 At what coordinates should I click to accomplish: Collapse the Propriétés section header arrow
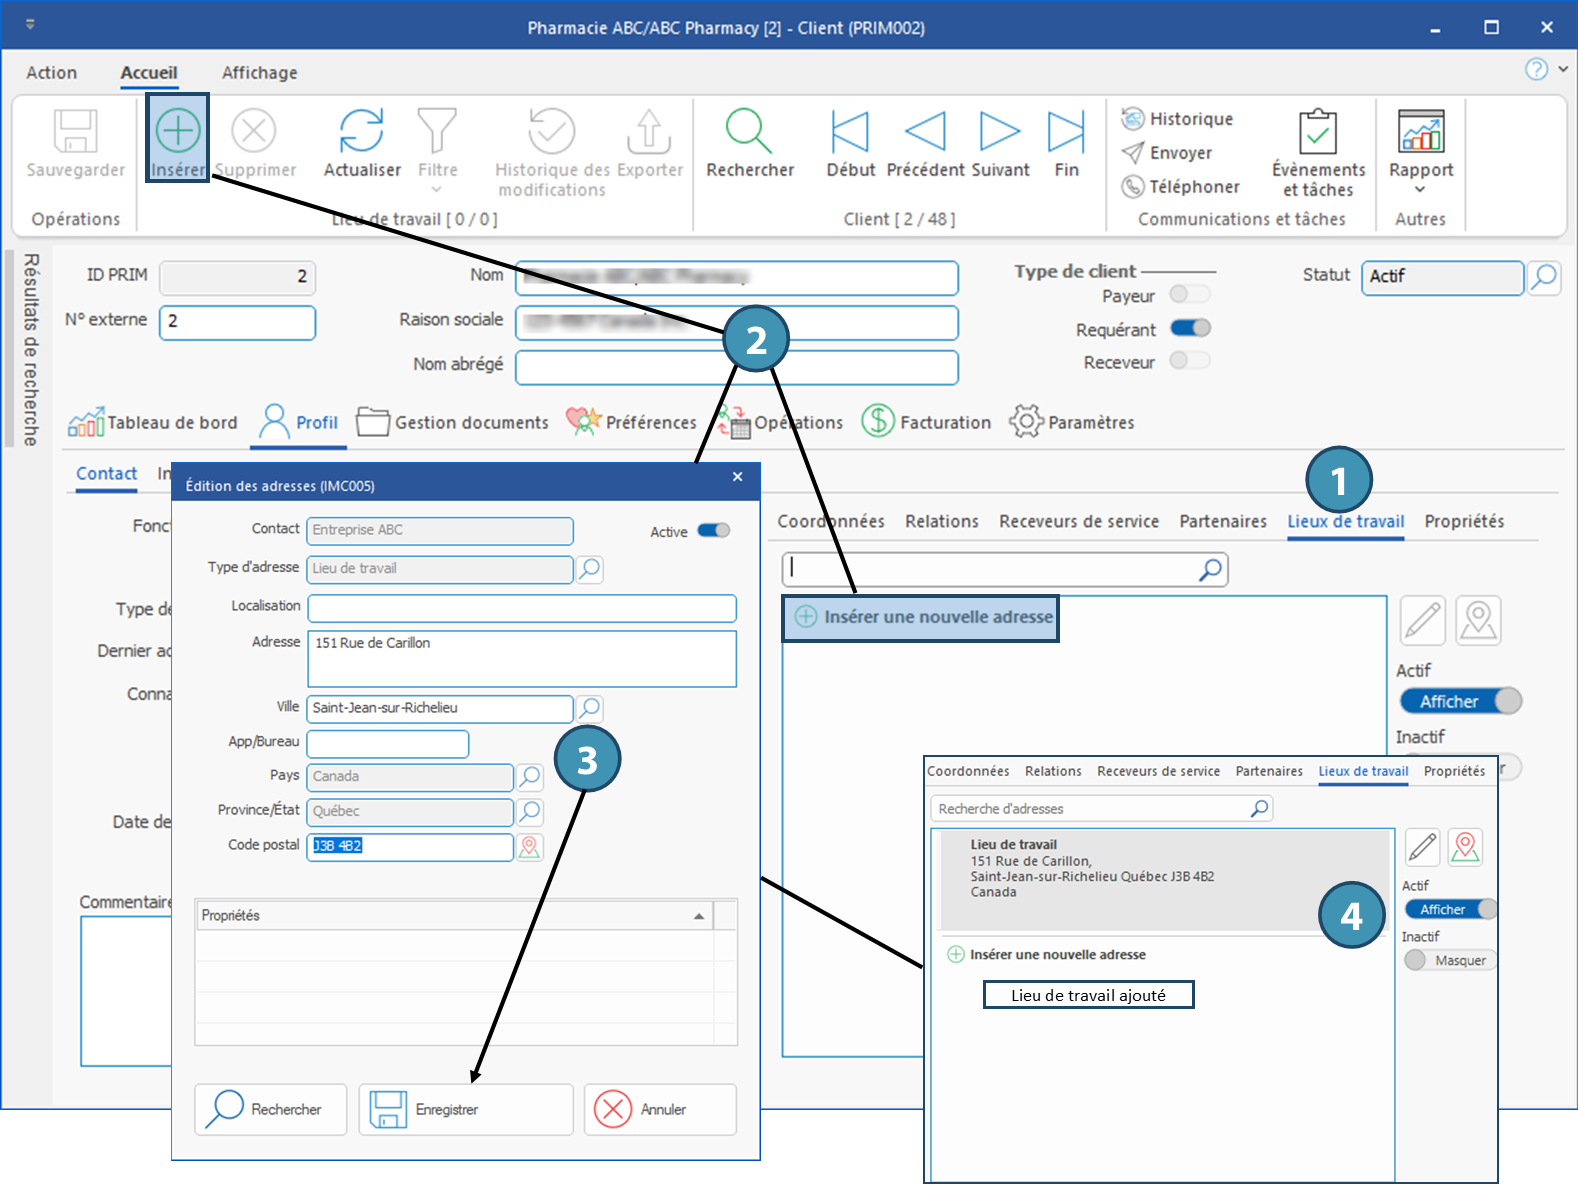(x=699, y=916)
